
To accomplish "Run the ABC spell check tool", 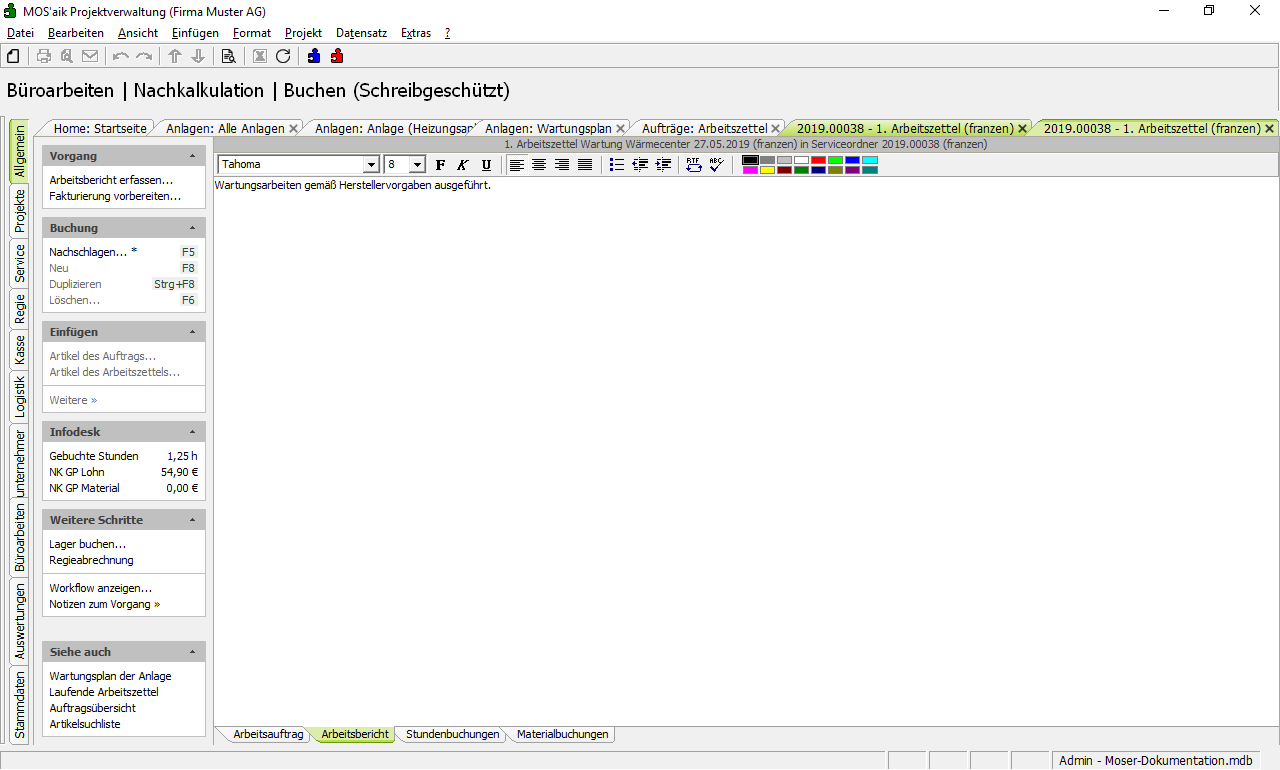I will [716, 165].
